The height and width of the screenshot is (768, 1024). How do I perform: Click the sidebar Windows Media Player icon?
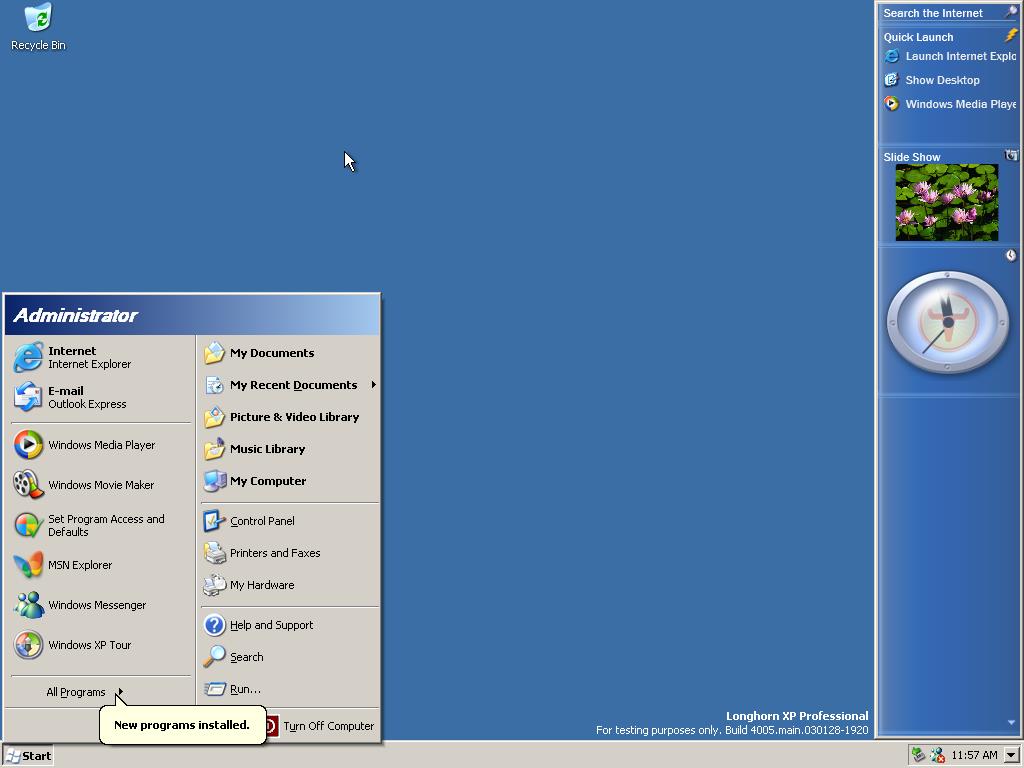(x=891, y=104)
